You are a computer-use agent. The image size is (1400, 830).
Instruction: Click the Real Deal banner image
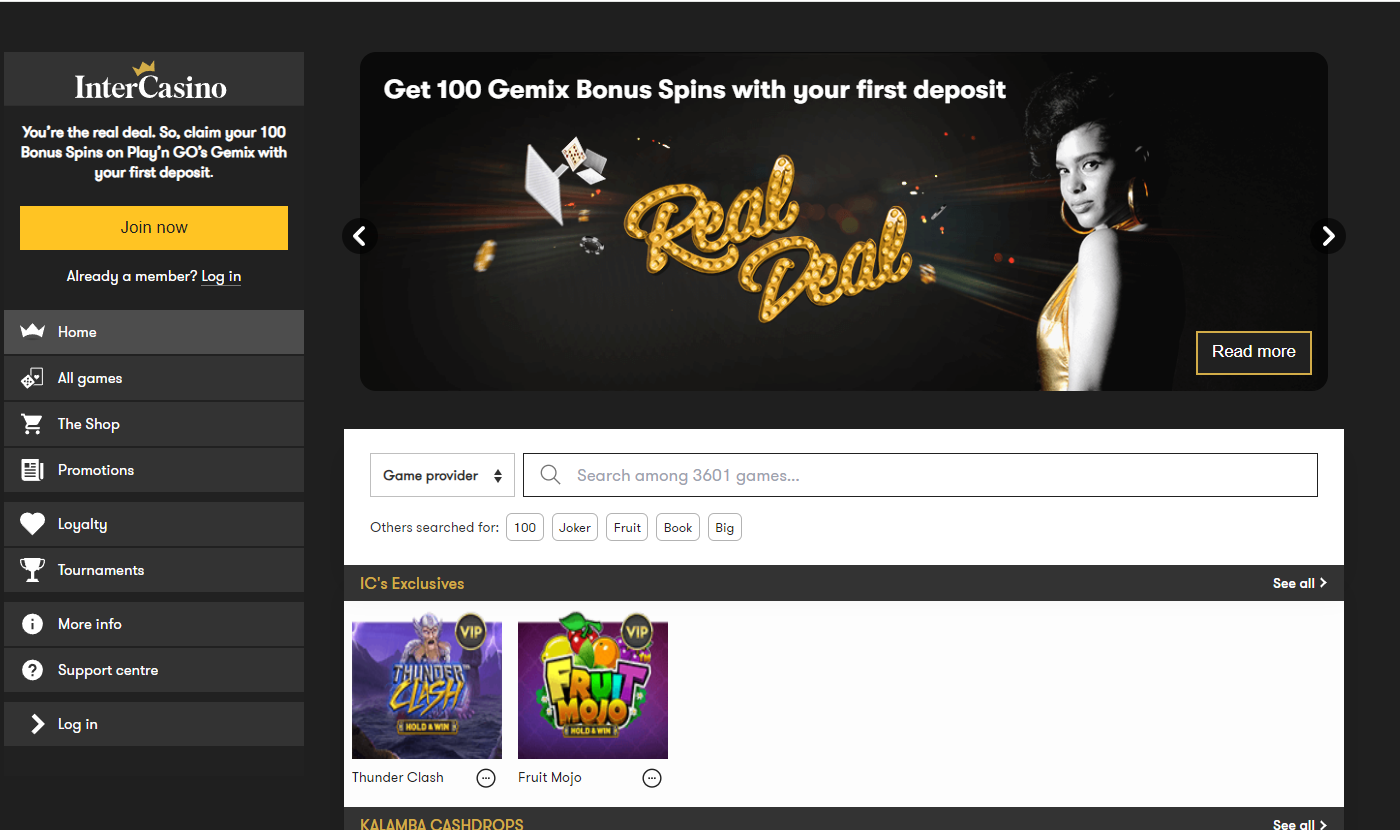[844, 222]
